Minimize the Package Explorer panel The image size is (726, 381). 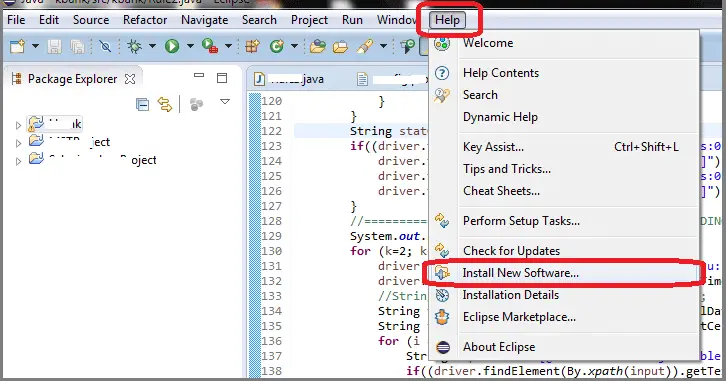coord(199,75)
